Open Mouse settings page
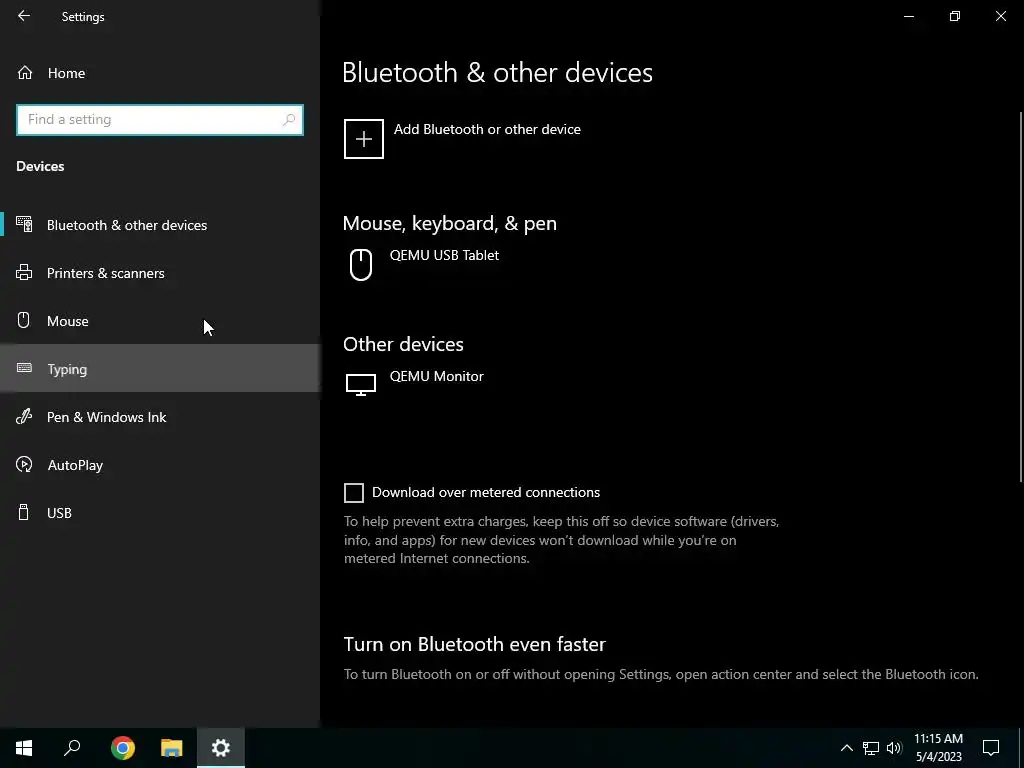Image resolution: width=1024 pixels, height=768 pixels. pyautogui.click(x=160, y=321)
